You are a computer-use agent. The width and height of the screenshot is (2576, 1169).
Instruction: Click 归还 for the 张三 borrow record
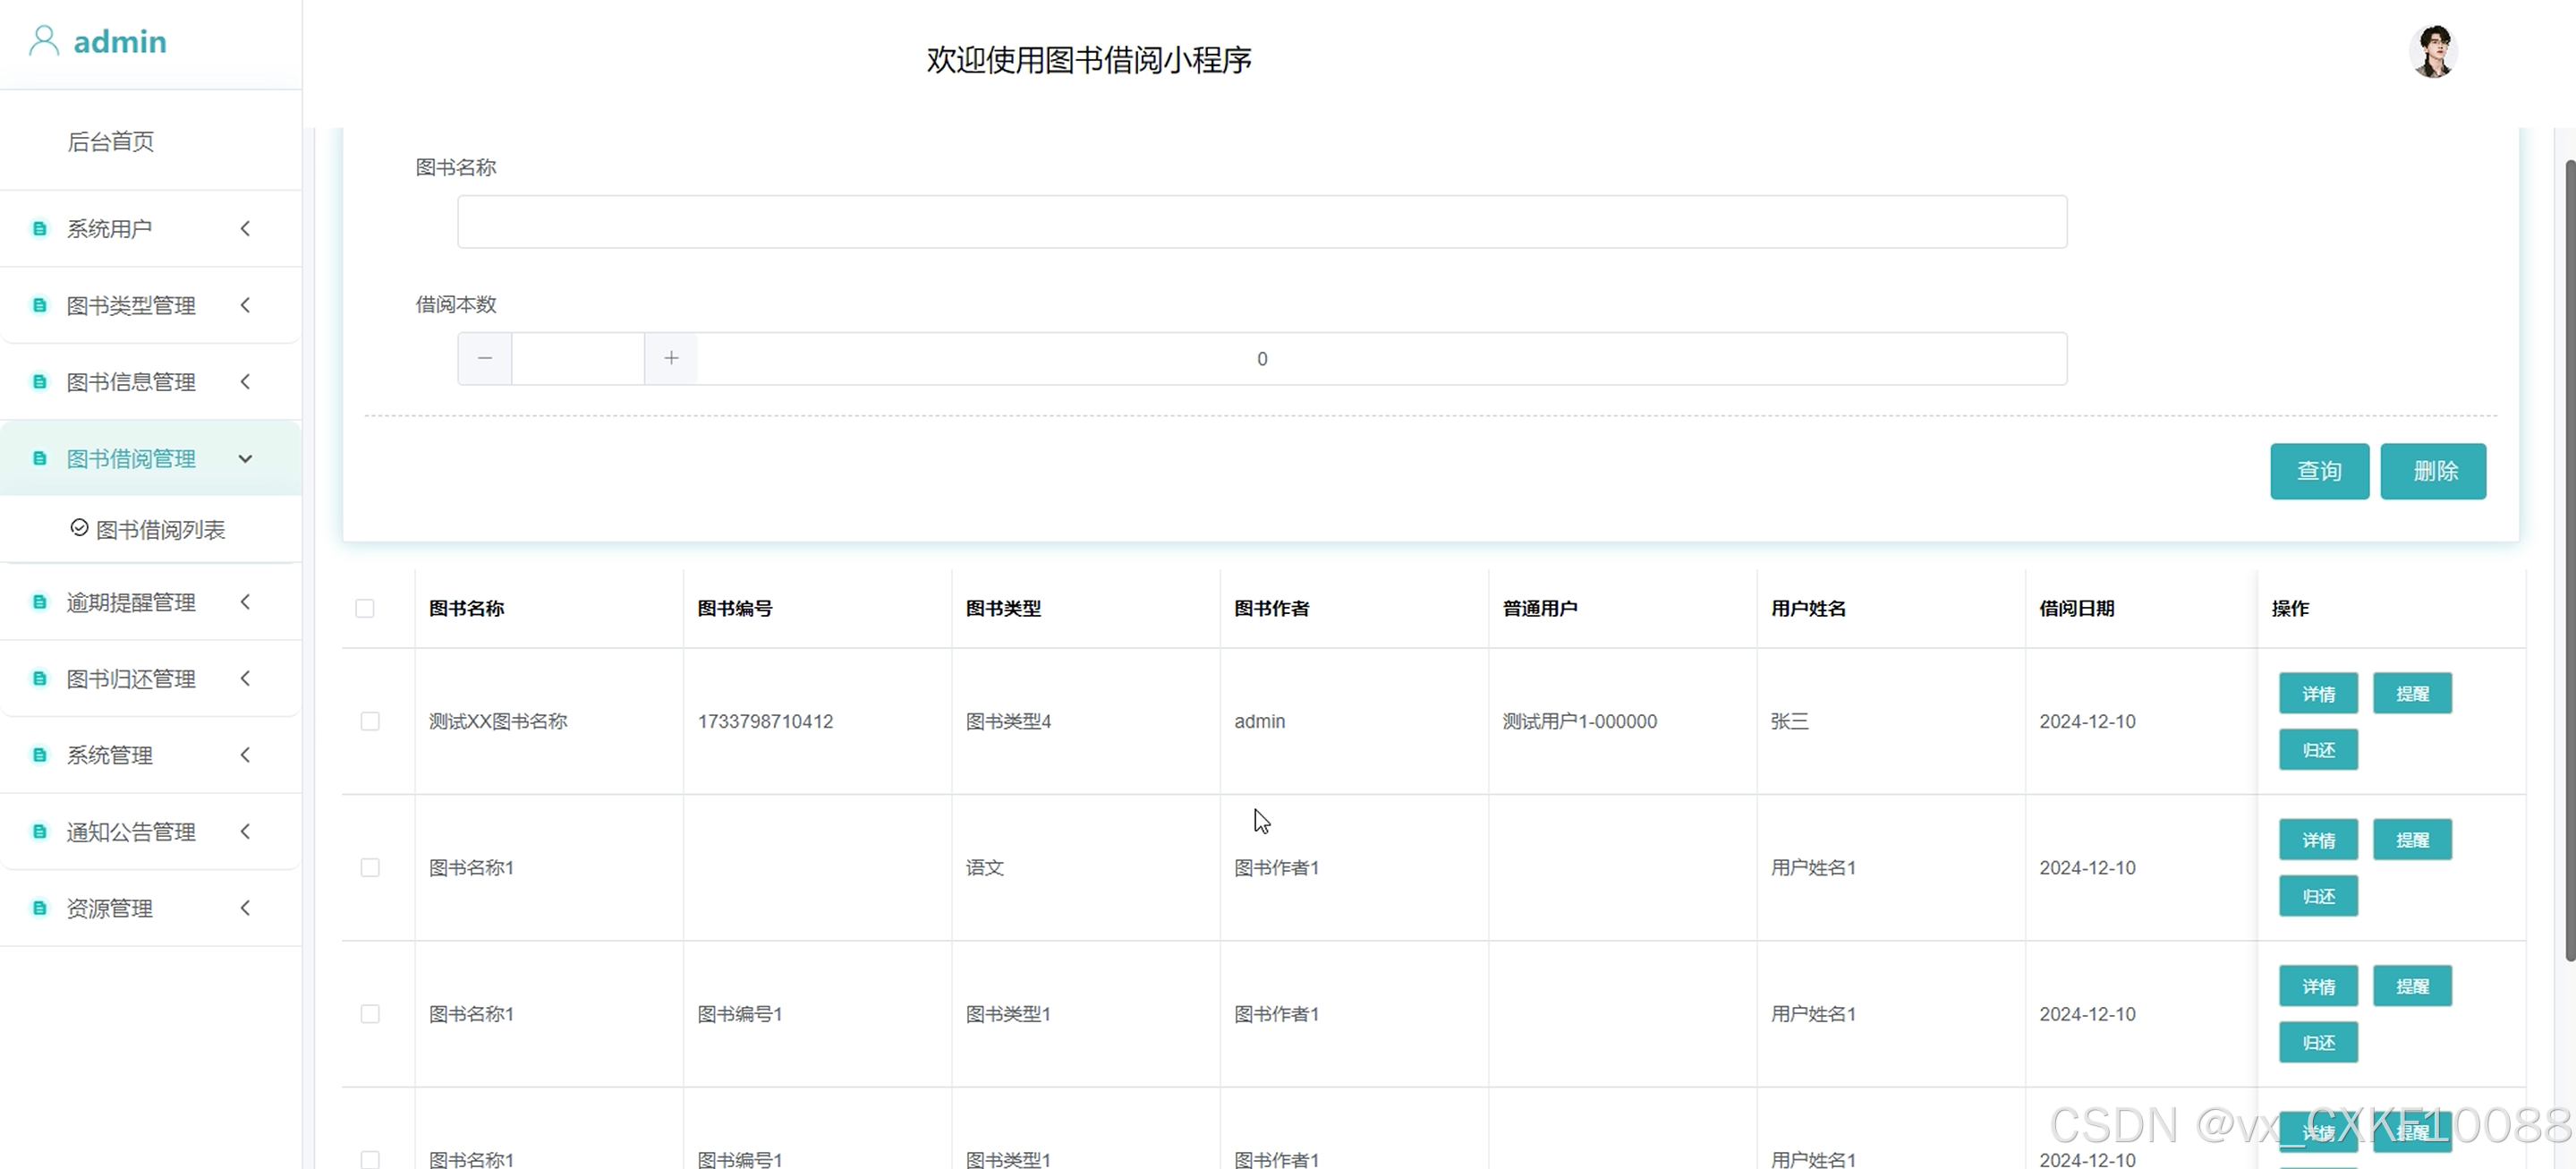click(x=2317, y=750)
